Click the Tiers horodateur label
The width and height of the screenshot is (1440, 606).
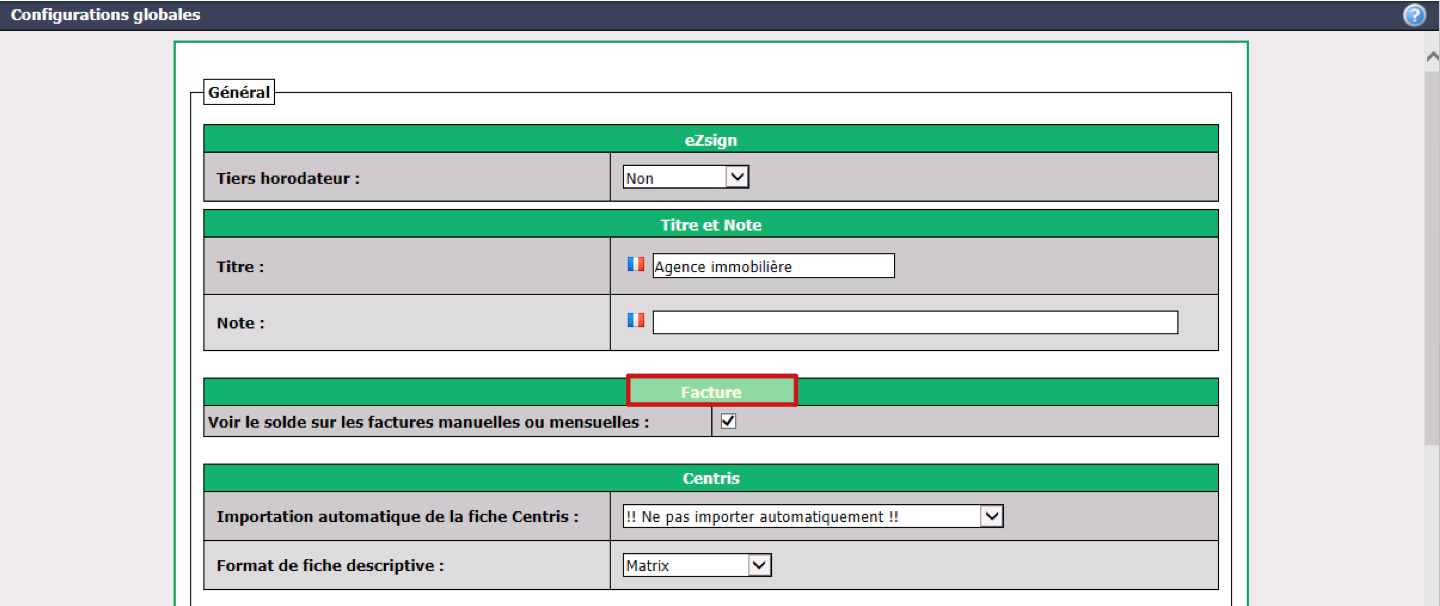pos(288,178)
